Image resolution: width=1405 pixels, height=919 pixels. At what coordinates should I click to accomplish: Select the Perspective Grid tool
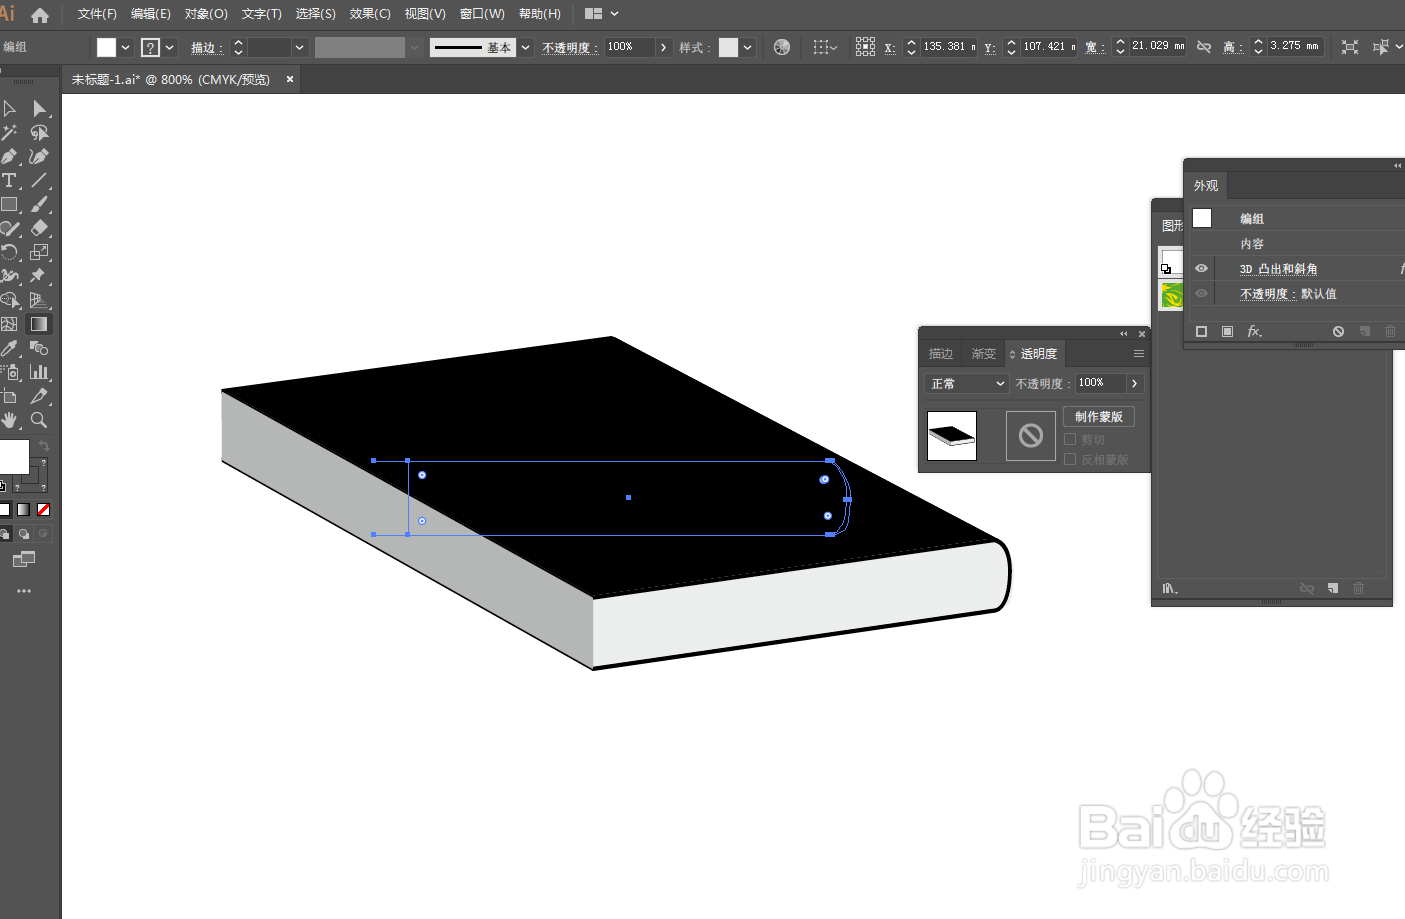coord(39,300)
